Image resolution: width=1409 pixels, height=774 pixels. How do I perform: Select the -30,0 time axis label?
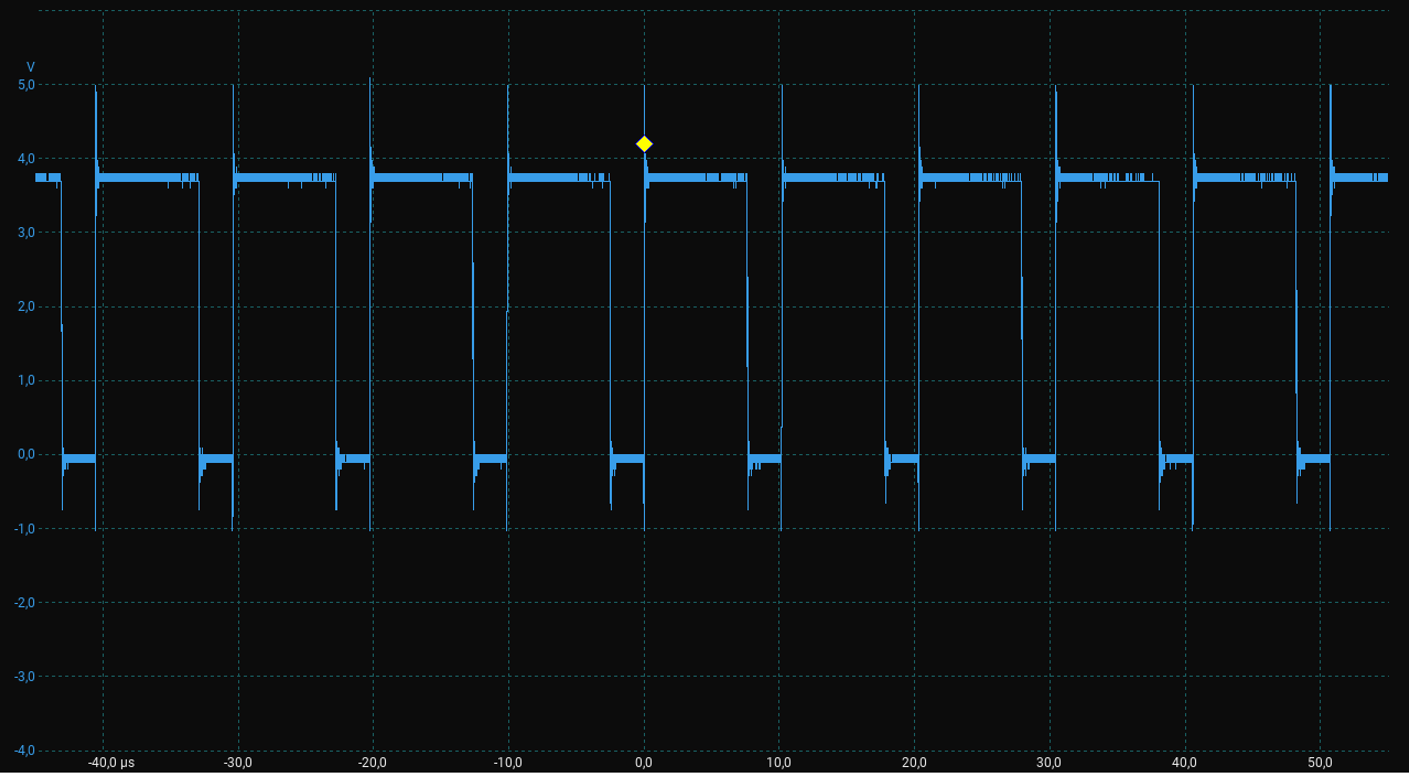click(x=238, y=763)
